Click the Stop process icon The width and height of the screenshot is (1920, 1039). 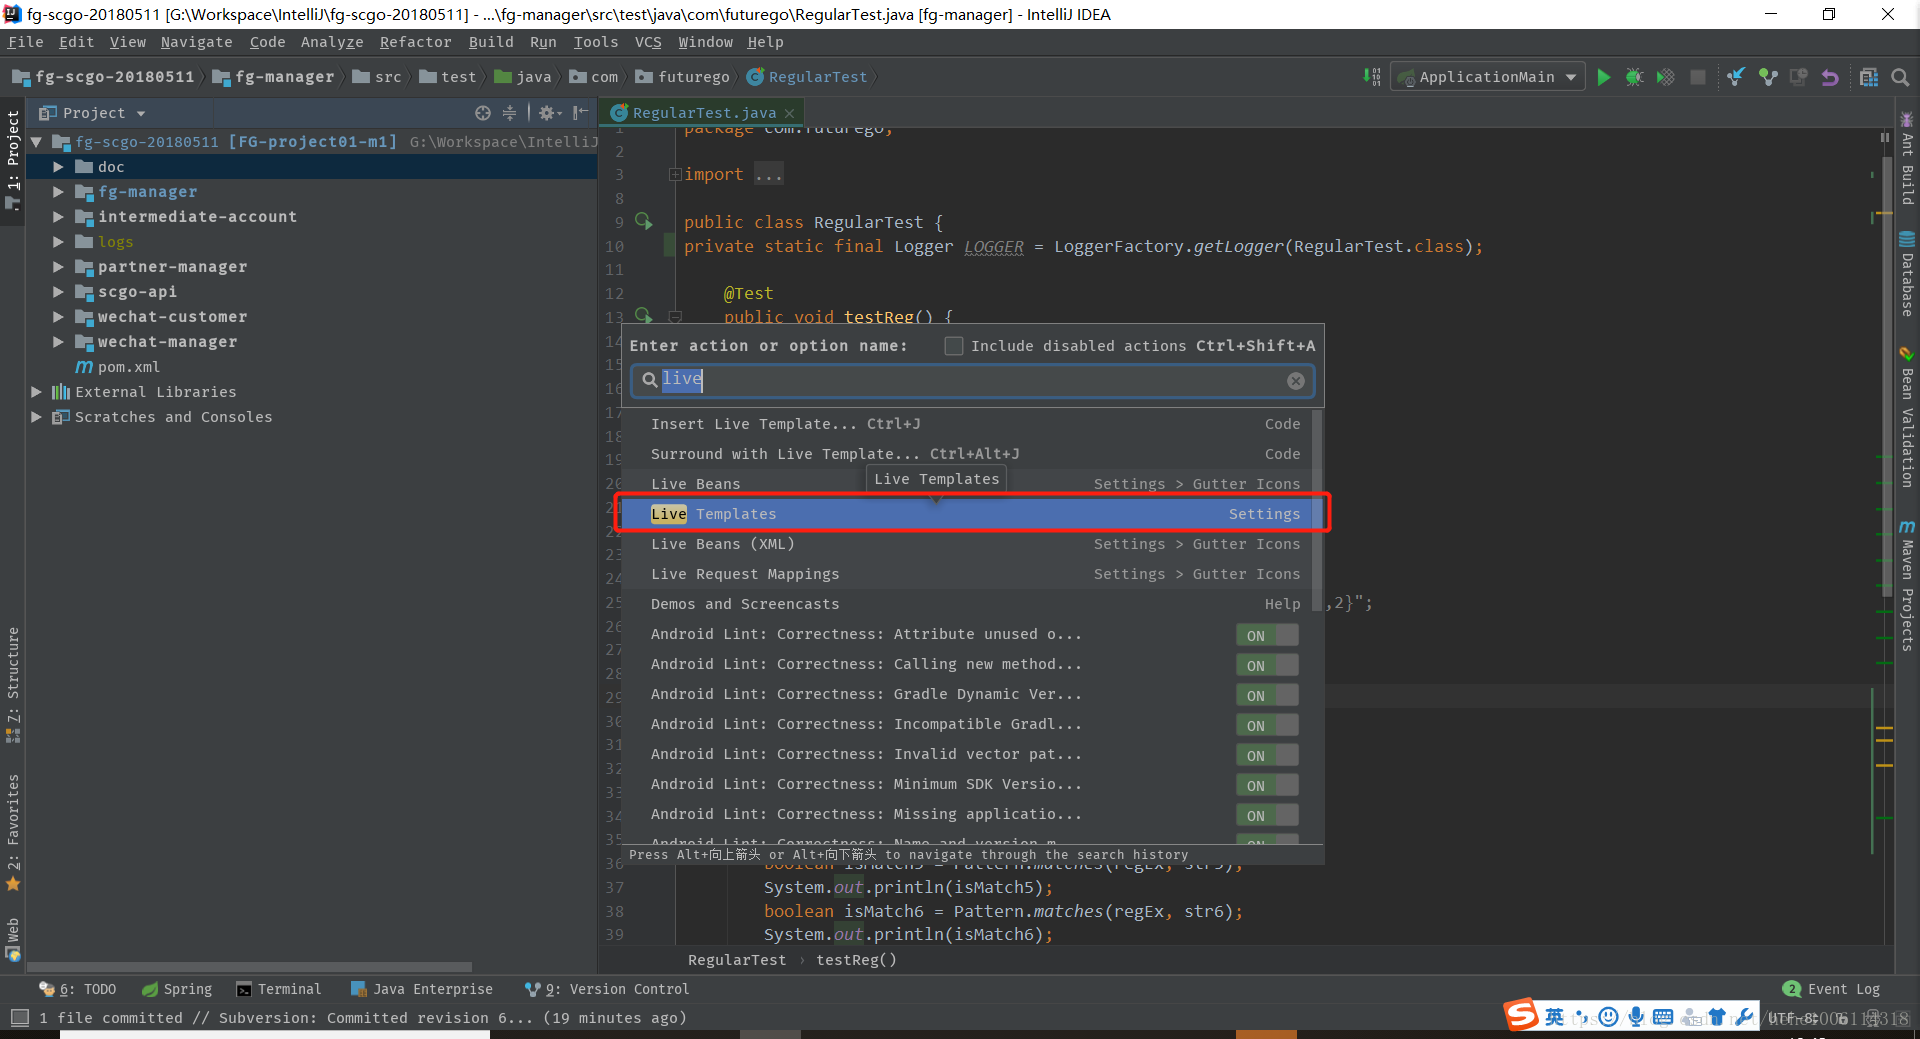1698,77
